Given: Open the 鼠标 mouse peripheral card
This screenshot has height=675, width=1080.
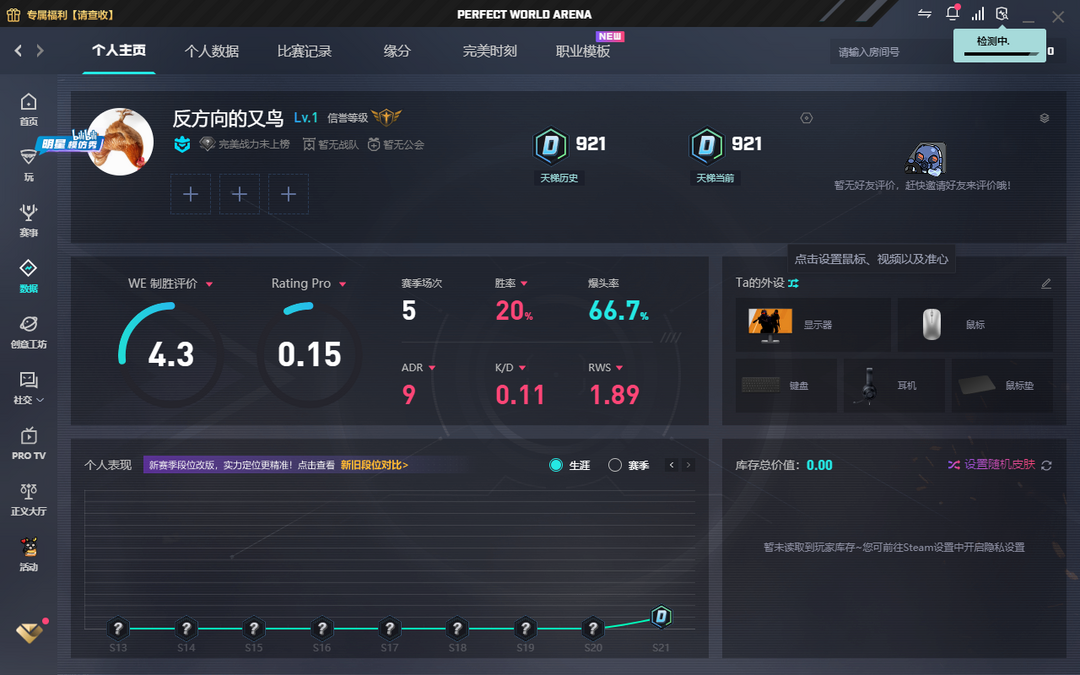Looking at the screenshot, I should [975, 325].
